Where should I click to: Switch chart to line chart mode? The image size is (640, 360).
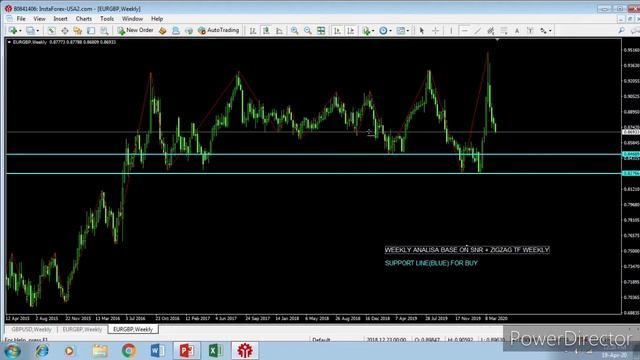(x=280, y=31)
